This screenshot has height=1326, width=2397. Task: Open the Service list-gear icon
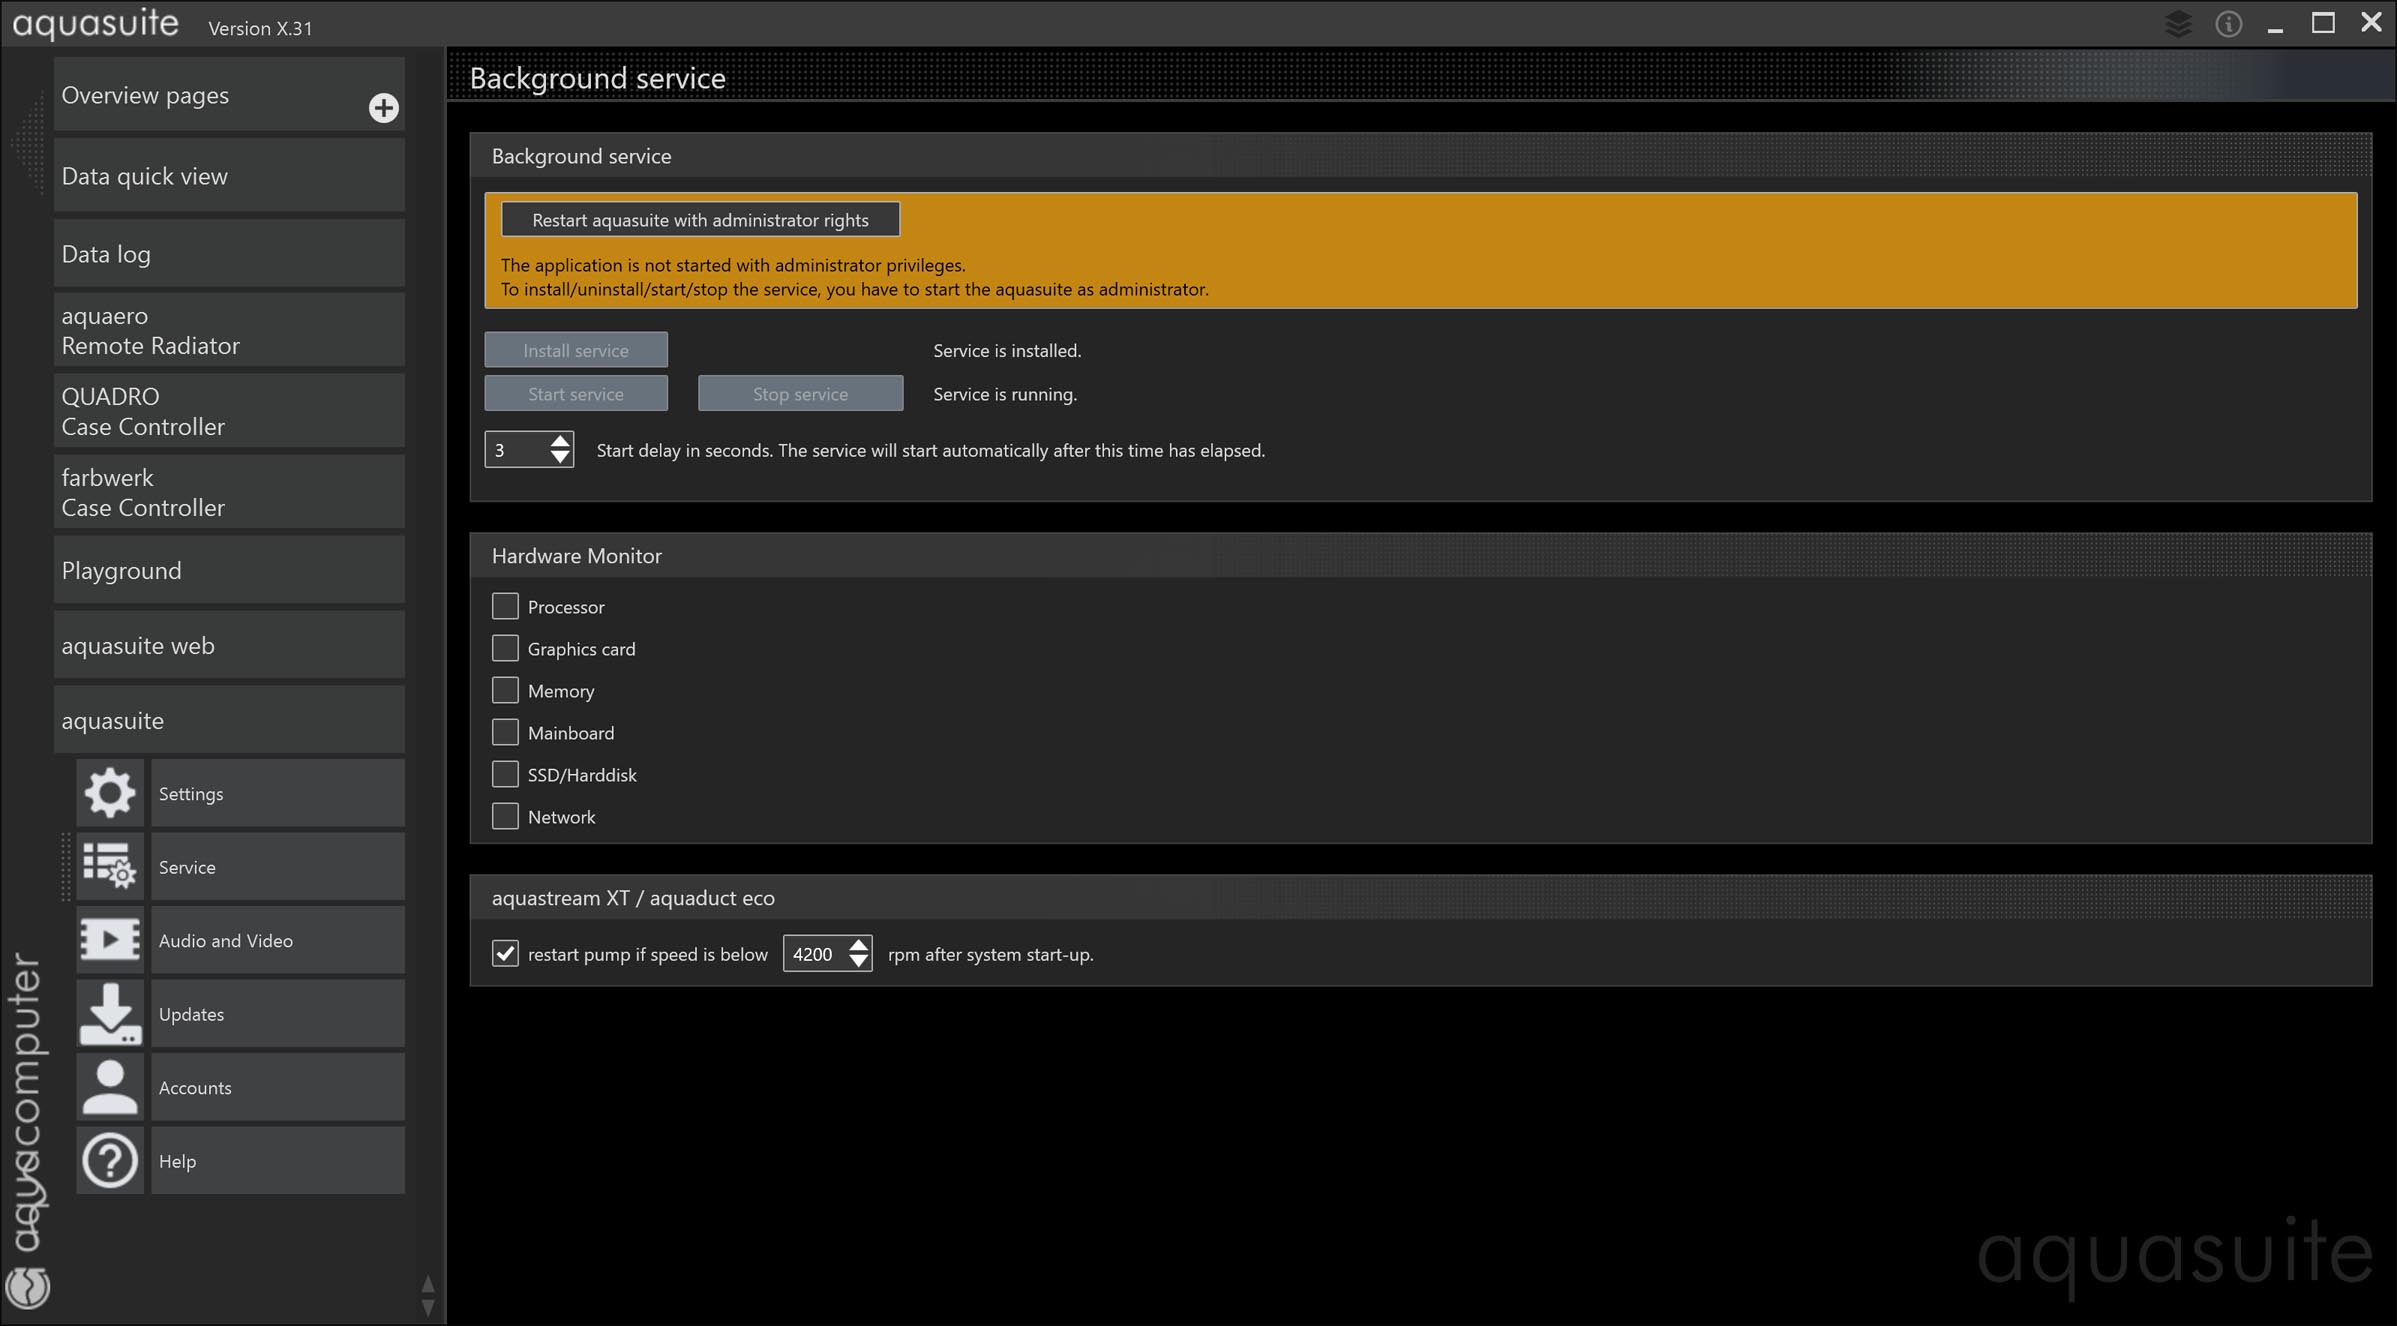pyautogui.click(x=110, y=866)
